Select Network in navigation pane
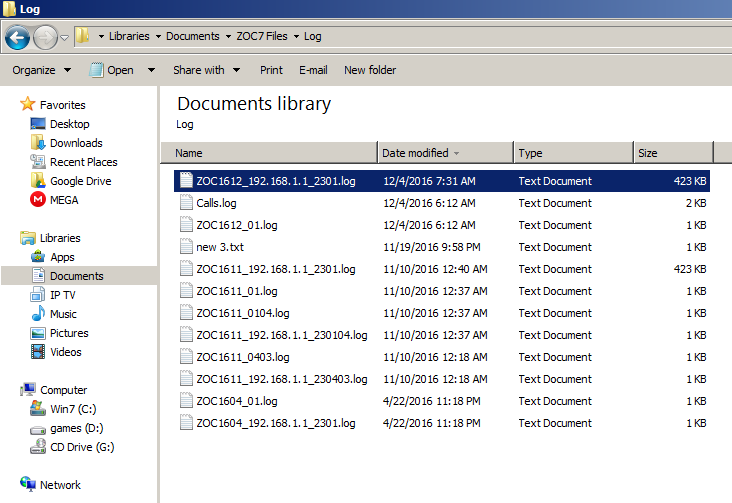This screenshot has height=503, width=732. click(x=50, y=485)
